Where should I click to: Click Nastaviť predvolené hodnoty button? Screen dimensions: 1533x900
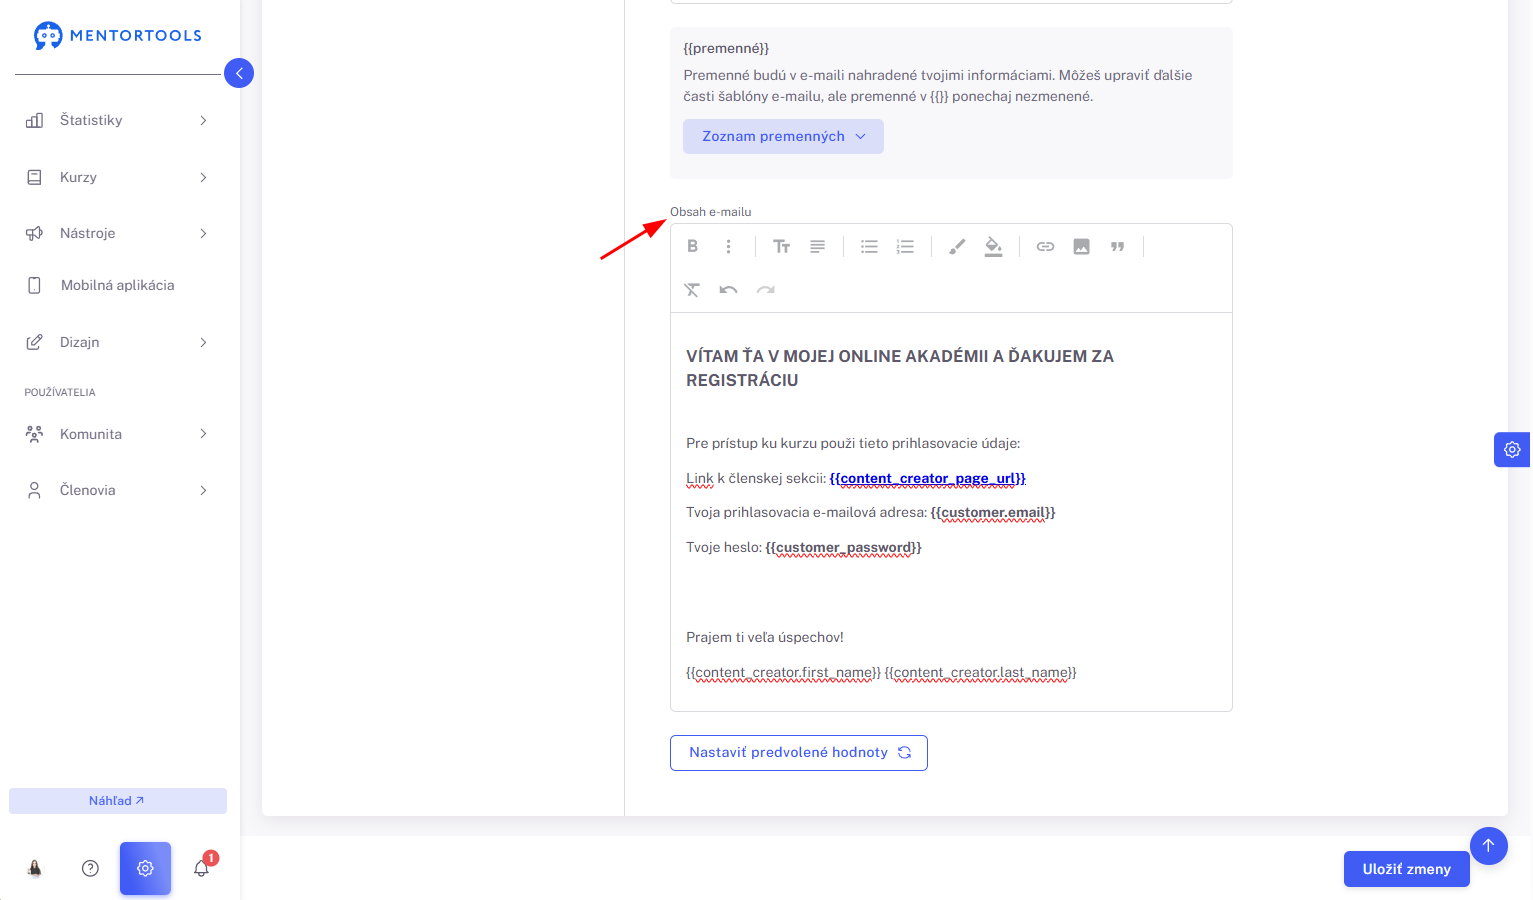pos(799,753)
